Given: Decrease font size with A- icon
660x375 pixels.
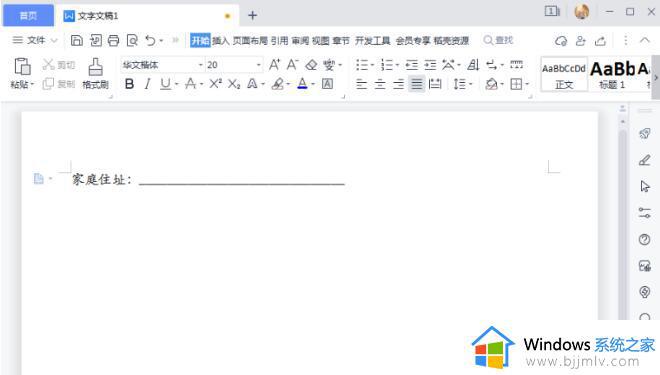Looking at the screenshot, I should point(293,65).
